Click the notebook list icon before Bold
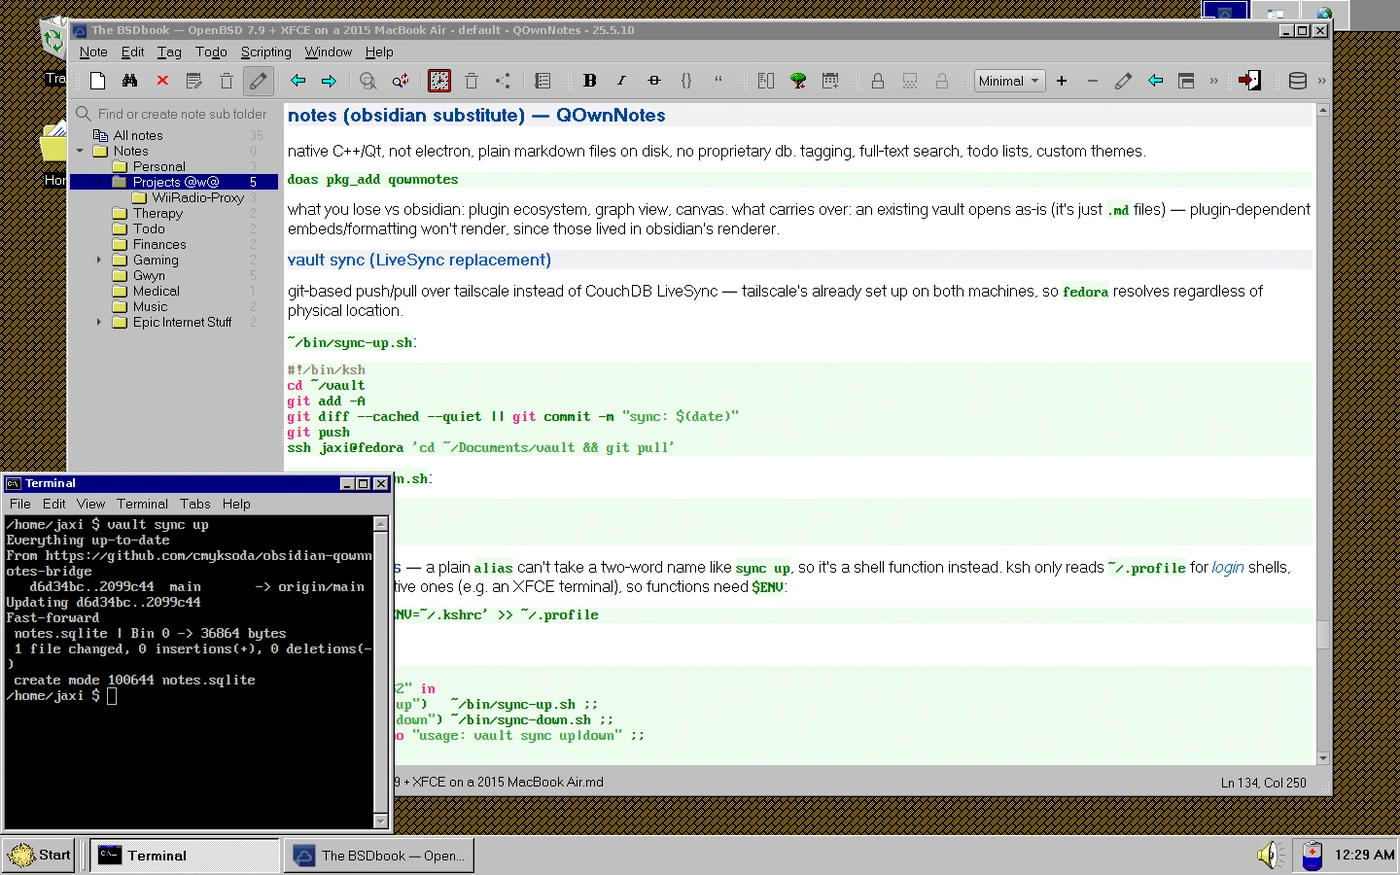This screenshot has height=875, width=1400. [x=543, y=81]
